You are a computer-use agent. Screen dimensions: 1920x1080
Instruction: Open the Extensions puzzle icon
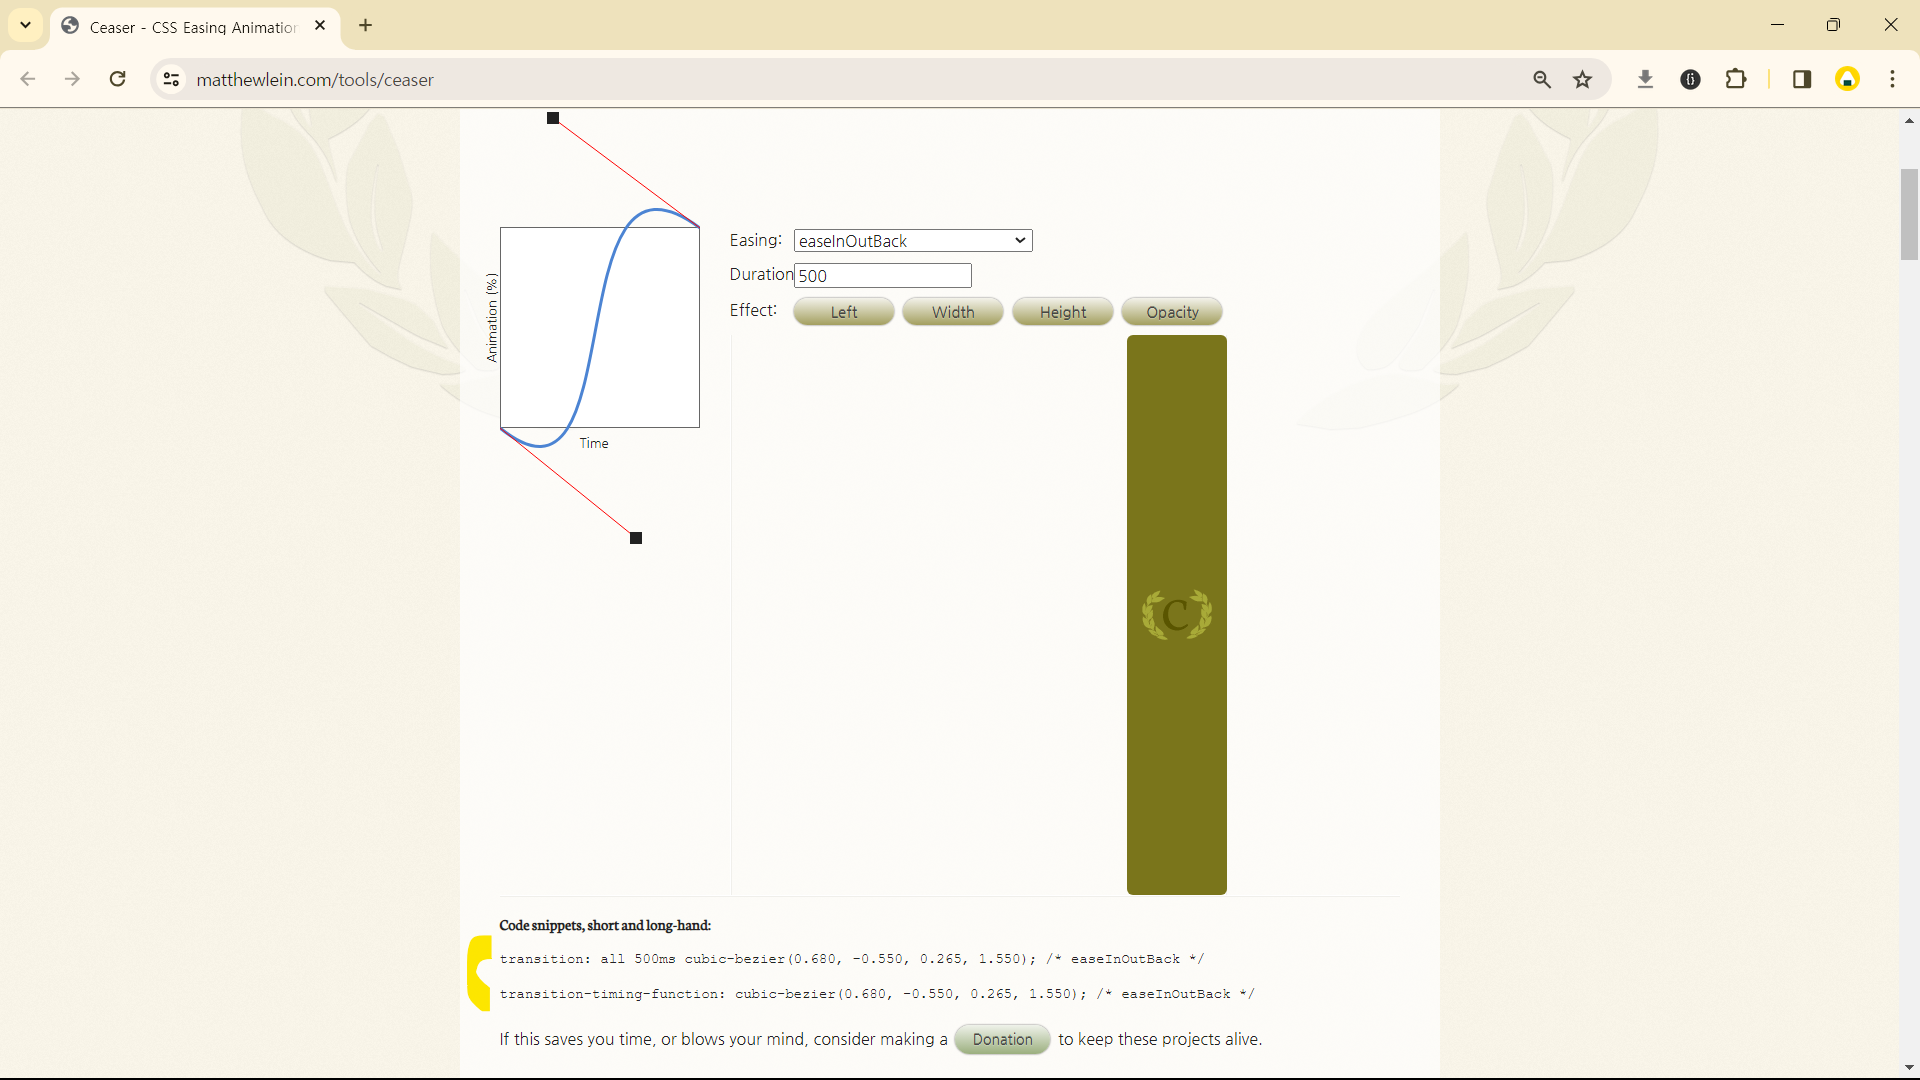coord(1736,79)
